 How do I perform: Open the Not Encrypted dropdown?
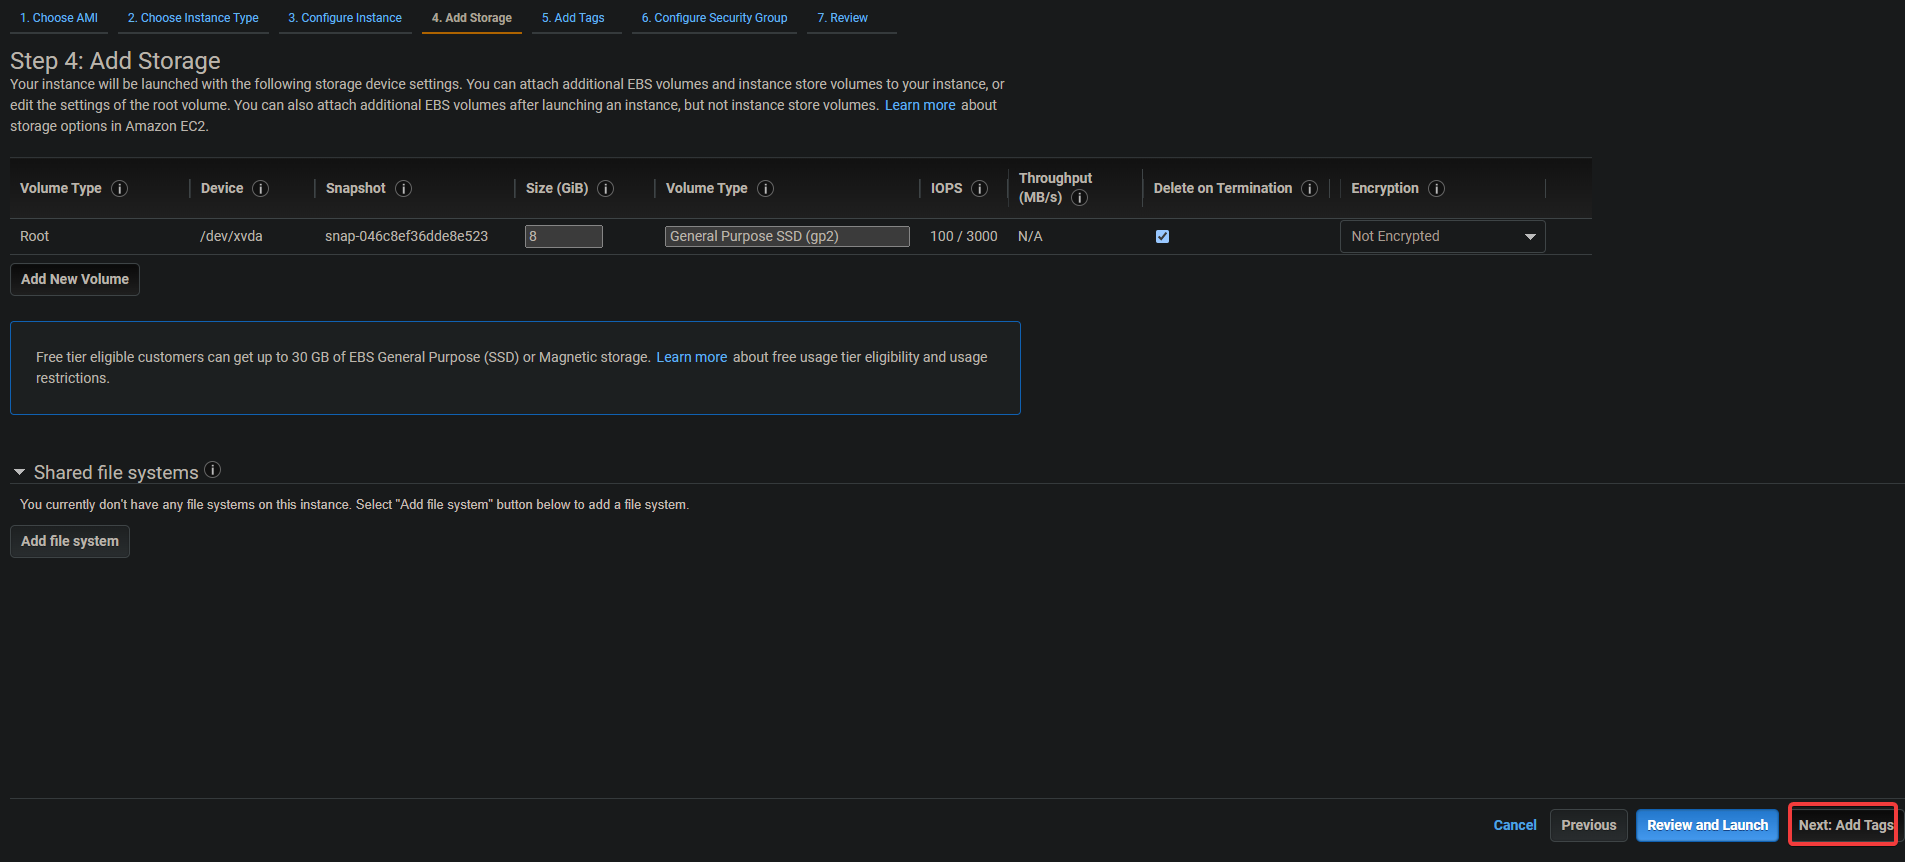(x=1442, y=237)
